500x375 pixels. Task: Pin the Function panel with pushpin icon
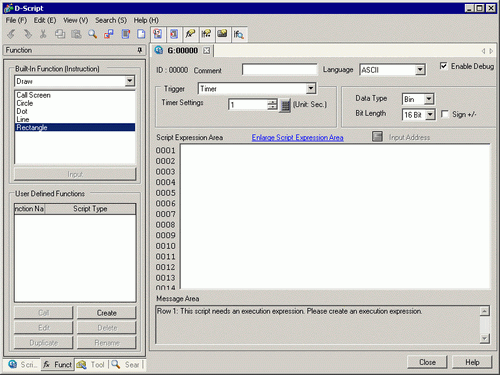coord(140,50)
